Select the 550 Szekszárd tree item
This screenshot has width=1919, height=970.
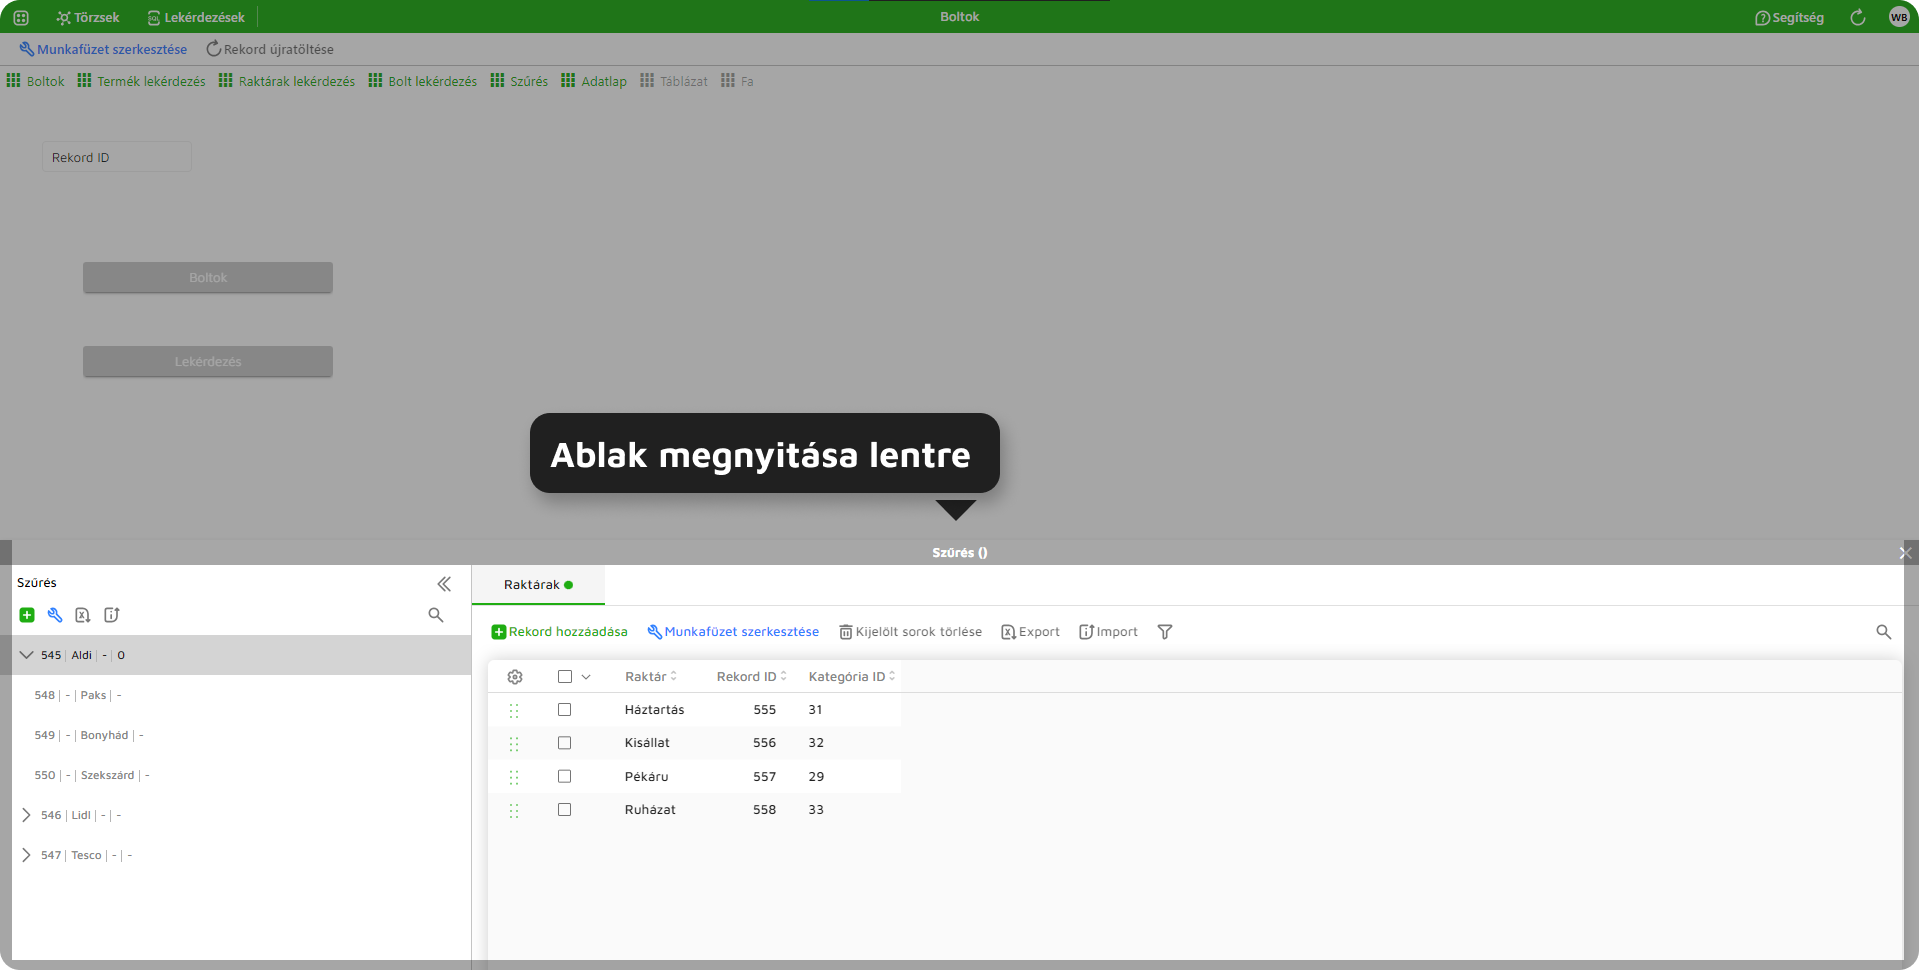[92, 775]
